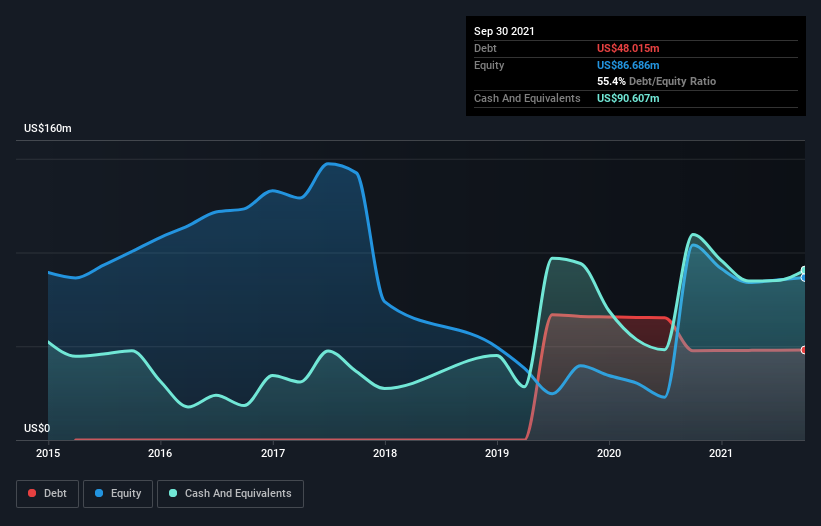Viewport: 821px width, 526px height.
Task: Click the Equity label in tooltip
Action: 489,65
